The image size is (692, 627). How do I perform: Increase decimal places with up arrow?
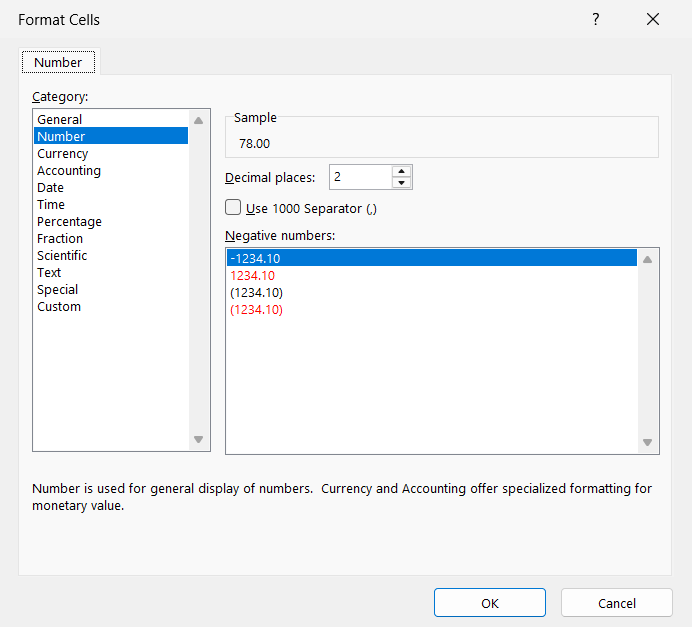click(x=401, y=172)
